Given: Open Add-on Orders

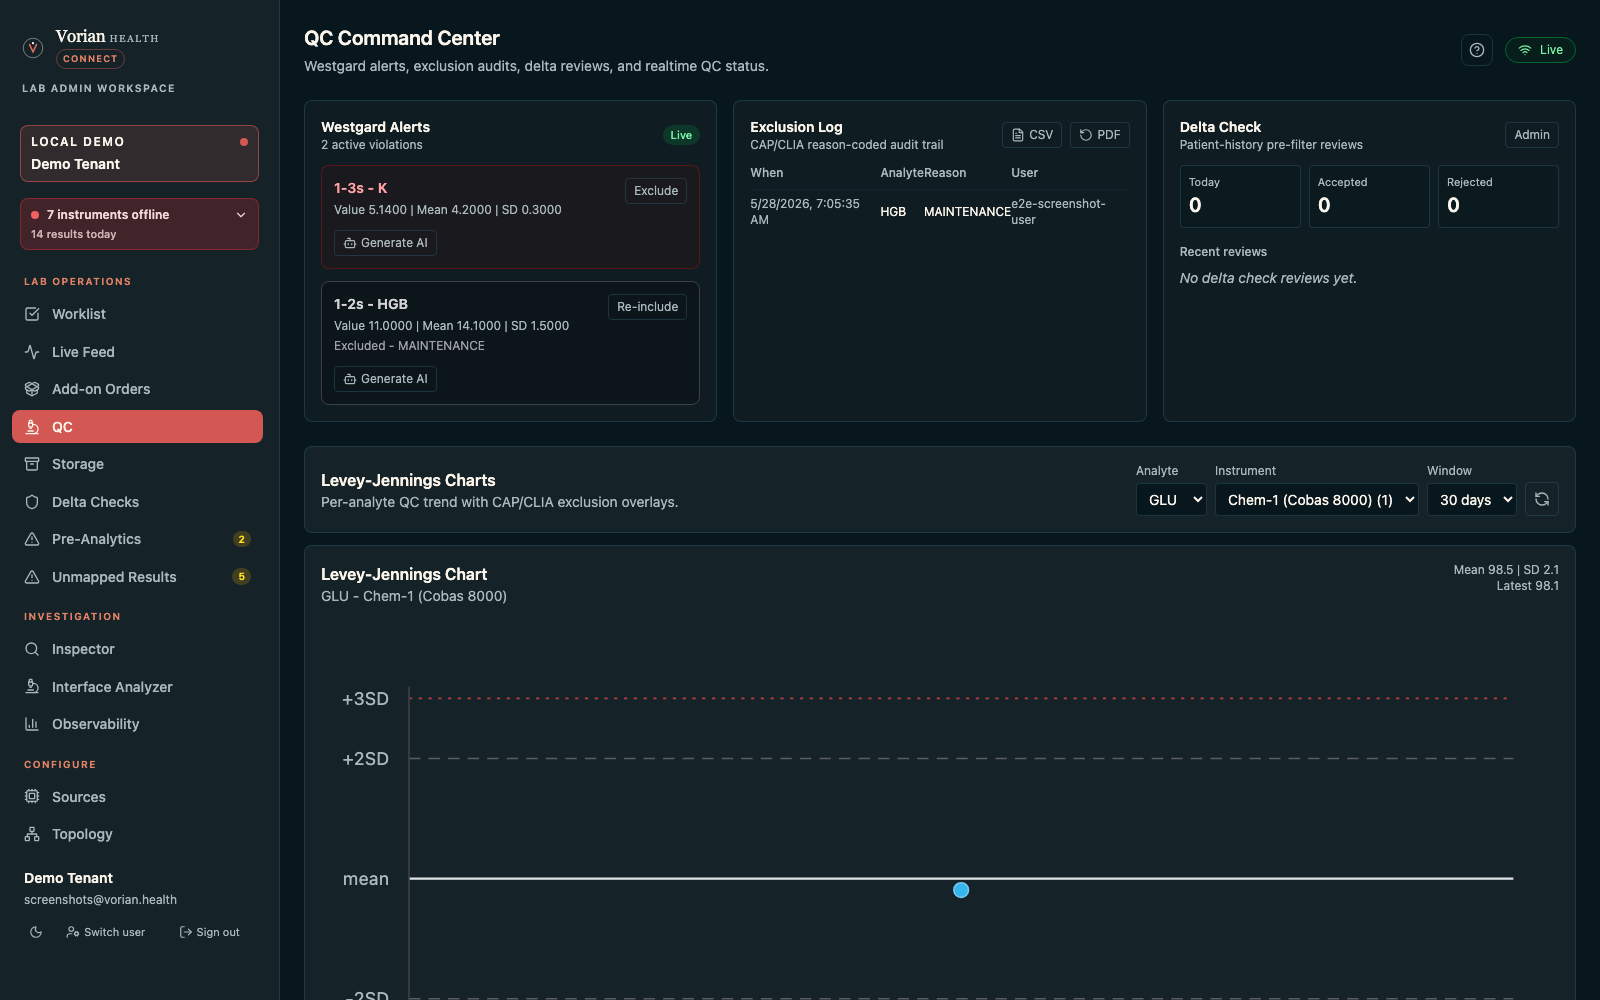Looking at the screenshot, I should point(137,389).
